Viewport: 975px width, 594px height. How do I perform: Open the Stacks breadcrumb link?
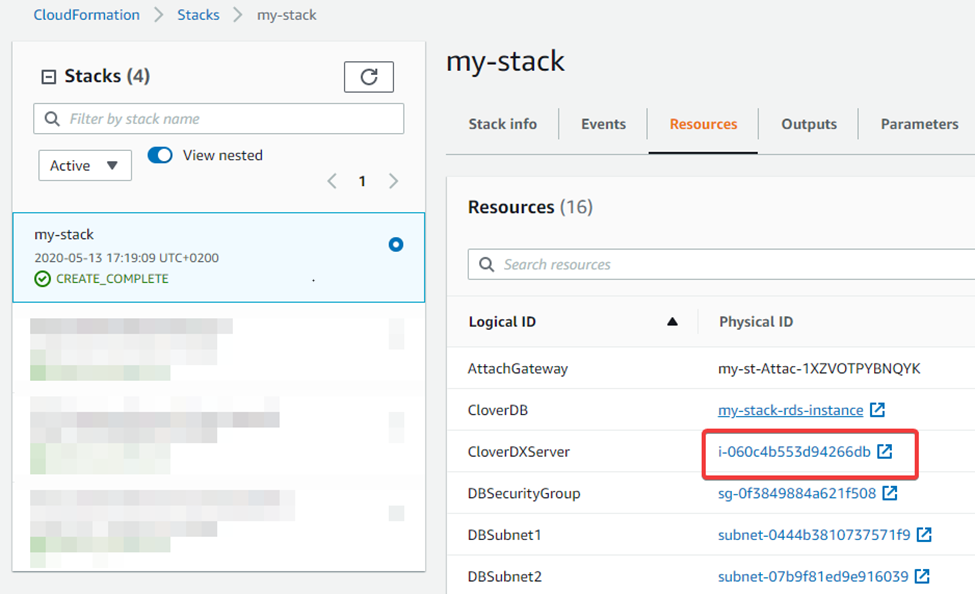tap(198, 14)
